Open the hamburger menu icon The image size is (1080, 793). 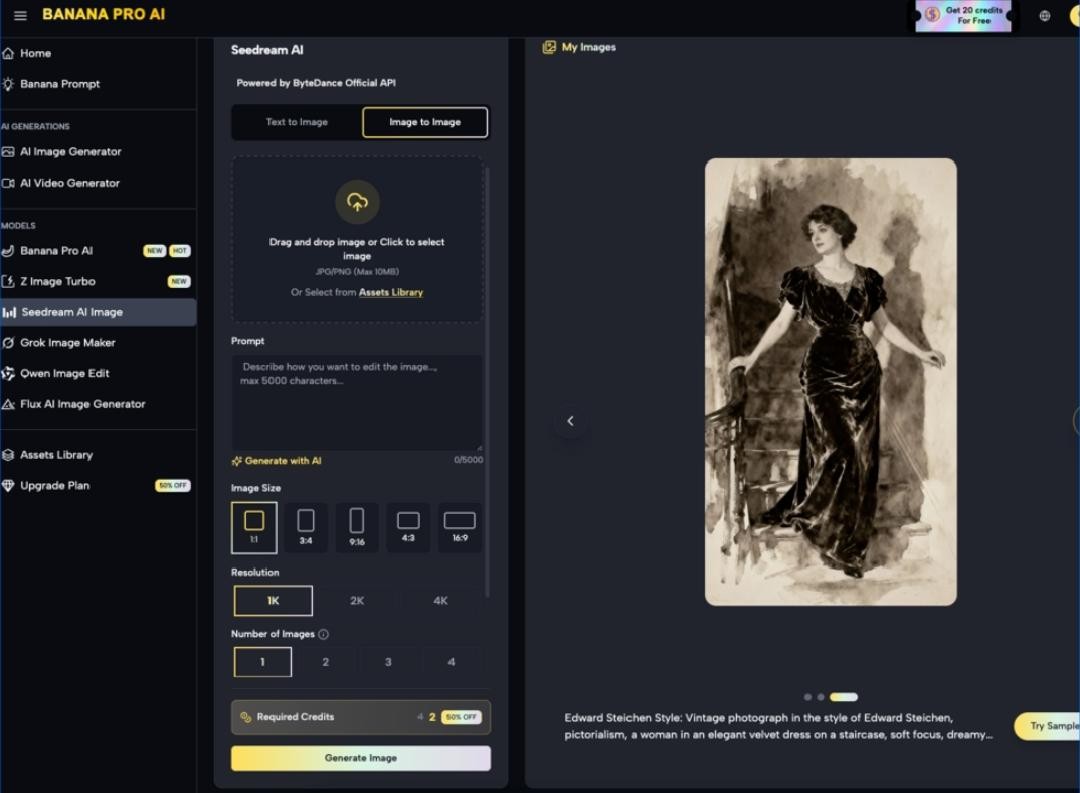(20, 15)
